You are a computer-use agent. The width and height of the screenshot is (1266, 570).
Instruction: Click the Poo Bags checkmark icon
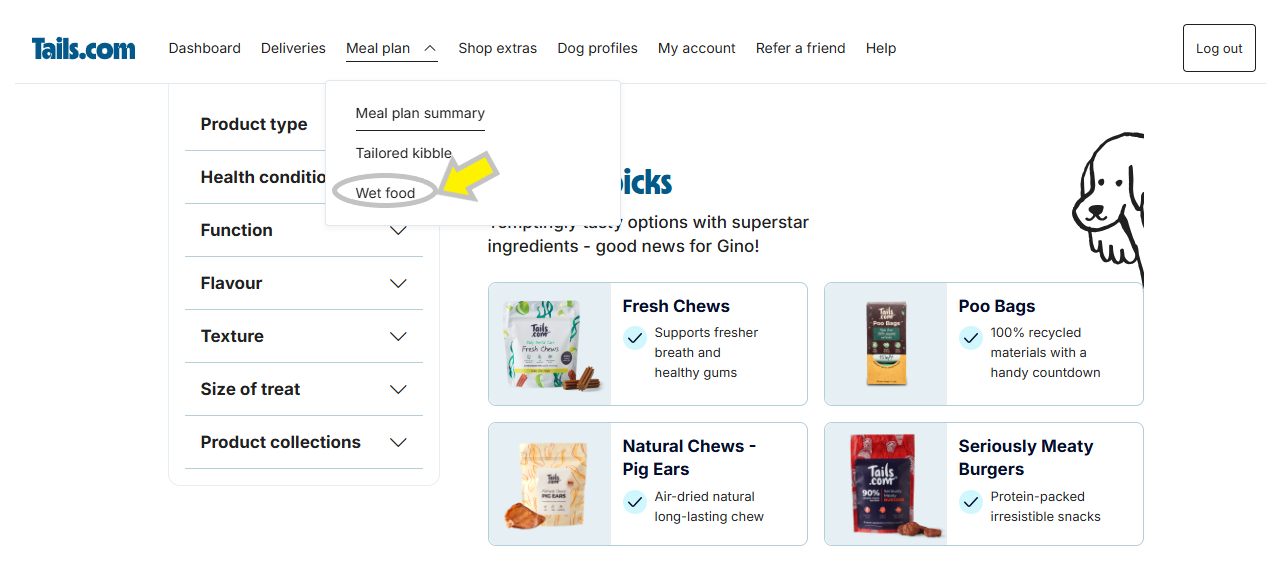click(x=971, y=338)
